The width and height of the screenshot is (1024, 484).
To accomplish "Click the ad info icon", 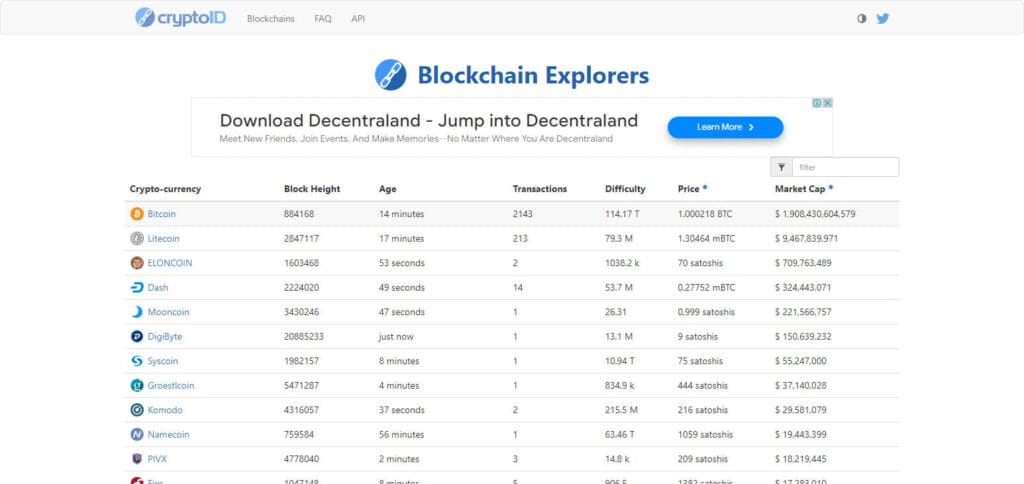I will 816,103.
